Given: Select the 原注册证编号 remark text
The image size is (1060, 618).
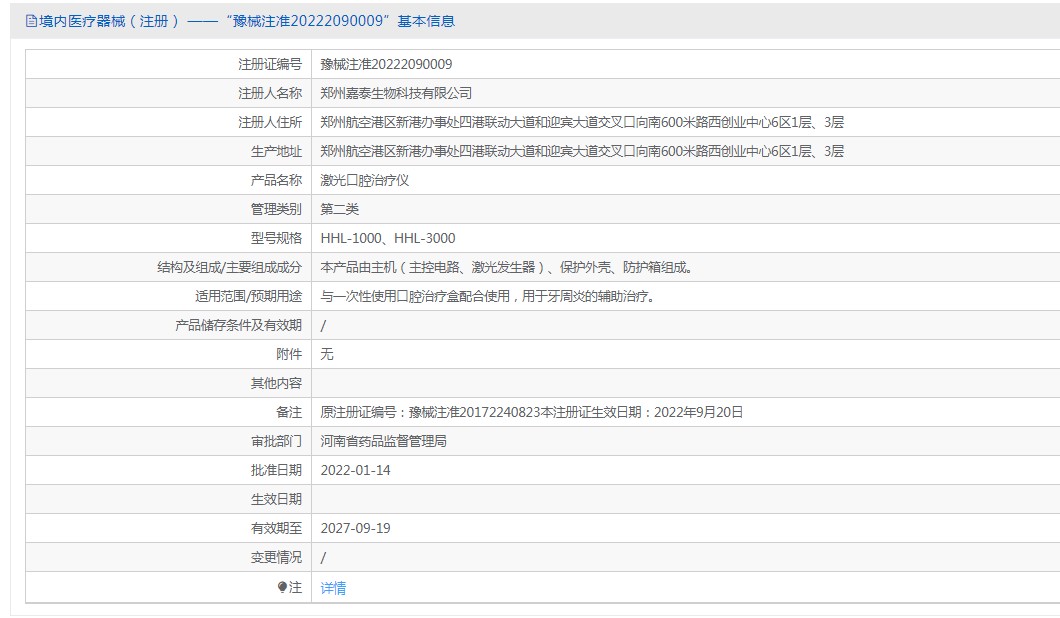Looking at the screenshot, I should click(x=532, y=412).
